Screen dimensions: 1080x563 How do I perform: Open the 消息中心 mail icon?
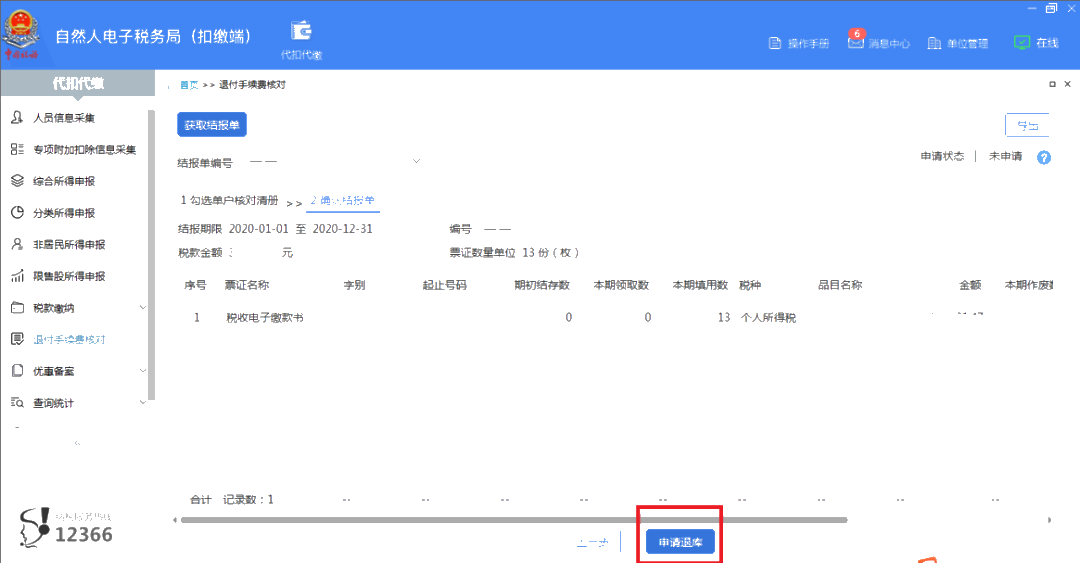pos(855,43)
